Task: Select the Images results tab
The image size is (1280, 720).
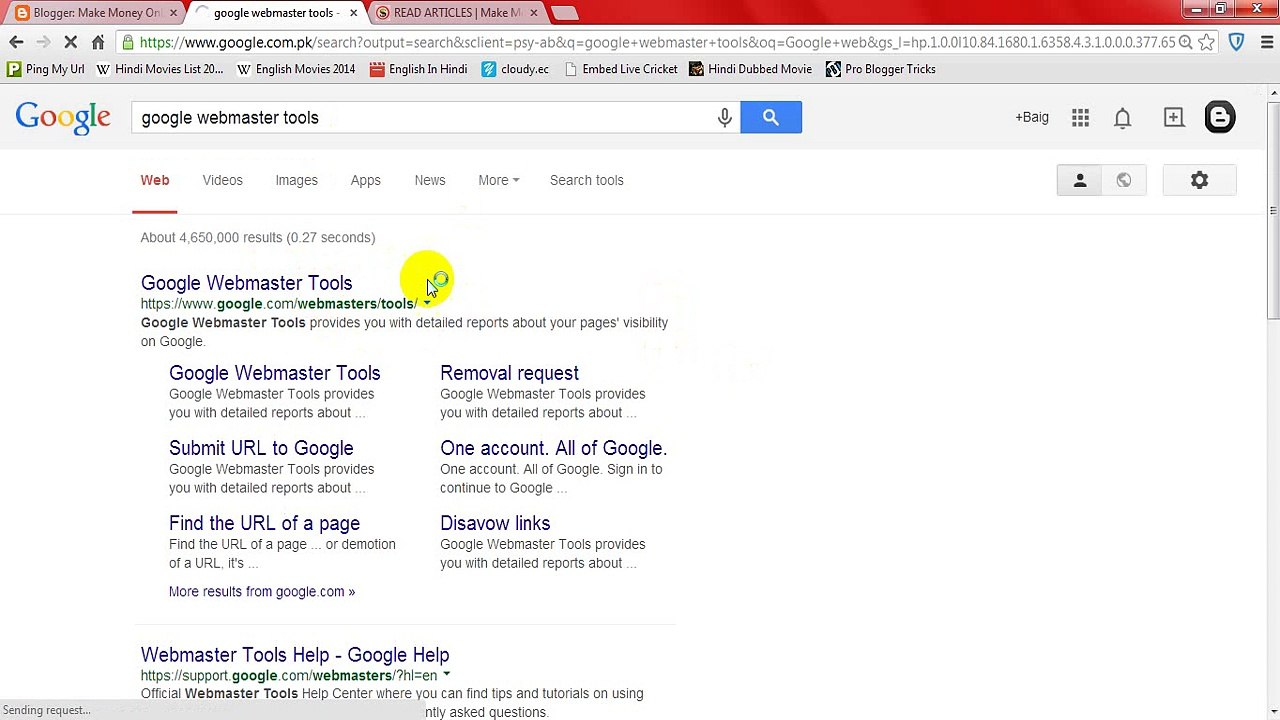Action: click(x=296, y=180)
